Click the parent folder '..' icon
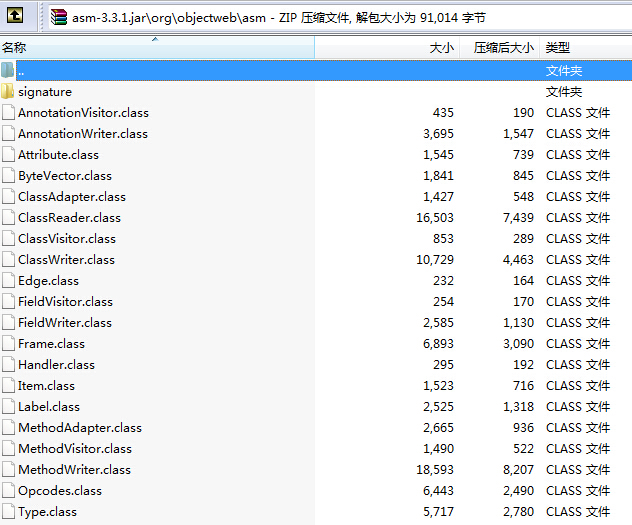The width and height of the screenshot is (632, 525). tap(8, 70)
